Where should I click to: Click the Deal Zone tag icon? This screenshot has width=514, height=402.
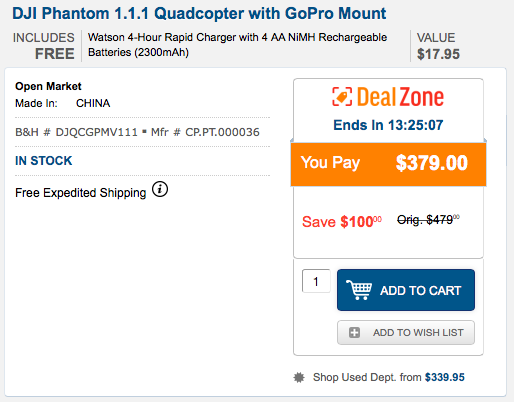point(342,97)
